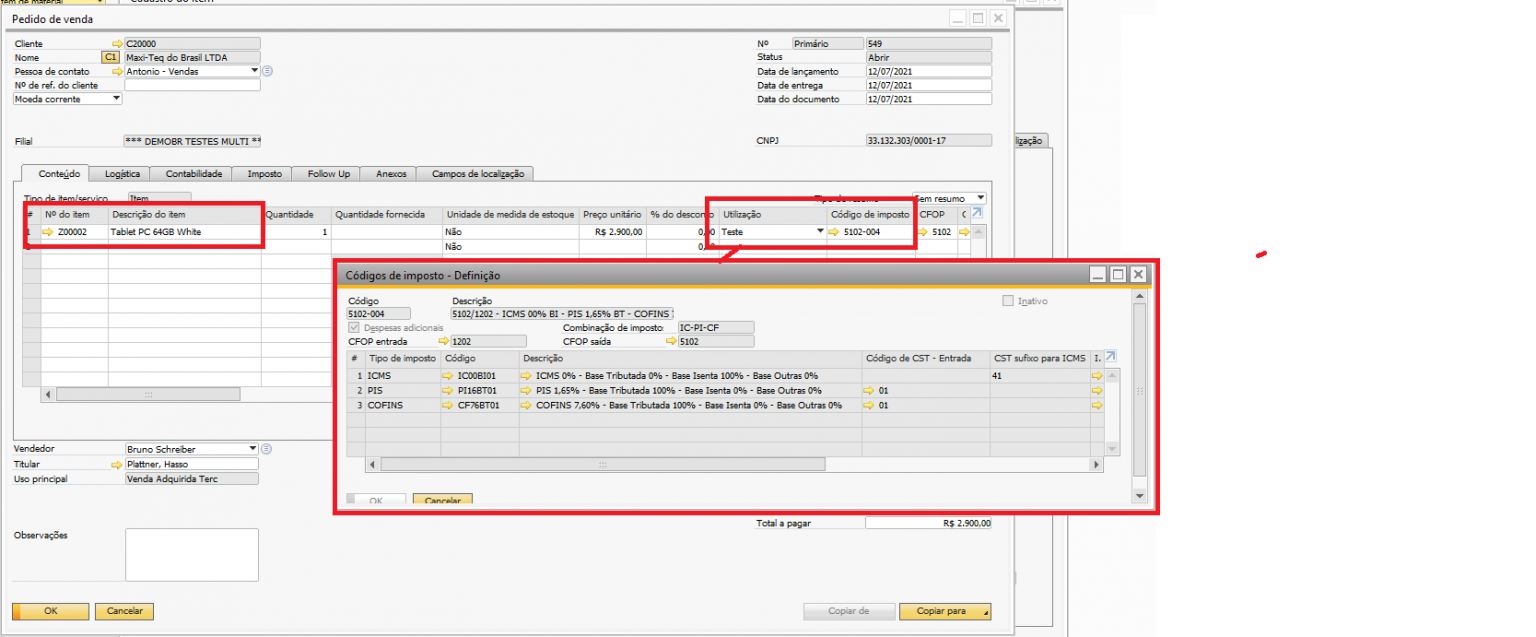Toggle the Despesas adicionais checkbox
1536x637 pixels.
coord(354,328)
